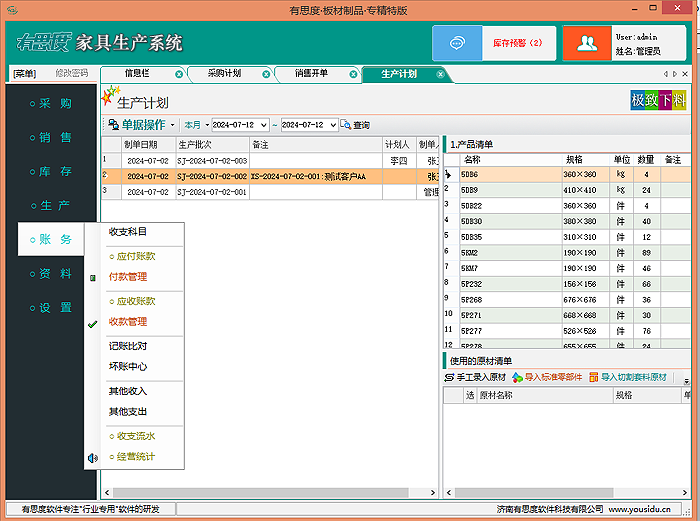Select 其他支出 menu entry
Image resolution: width=700 pixels, height=521 pixels.
(128, 412)
